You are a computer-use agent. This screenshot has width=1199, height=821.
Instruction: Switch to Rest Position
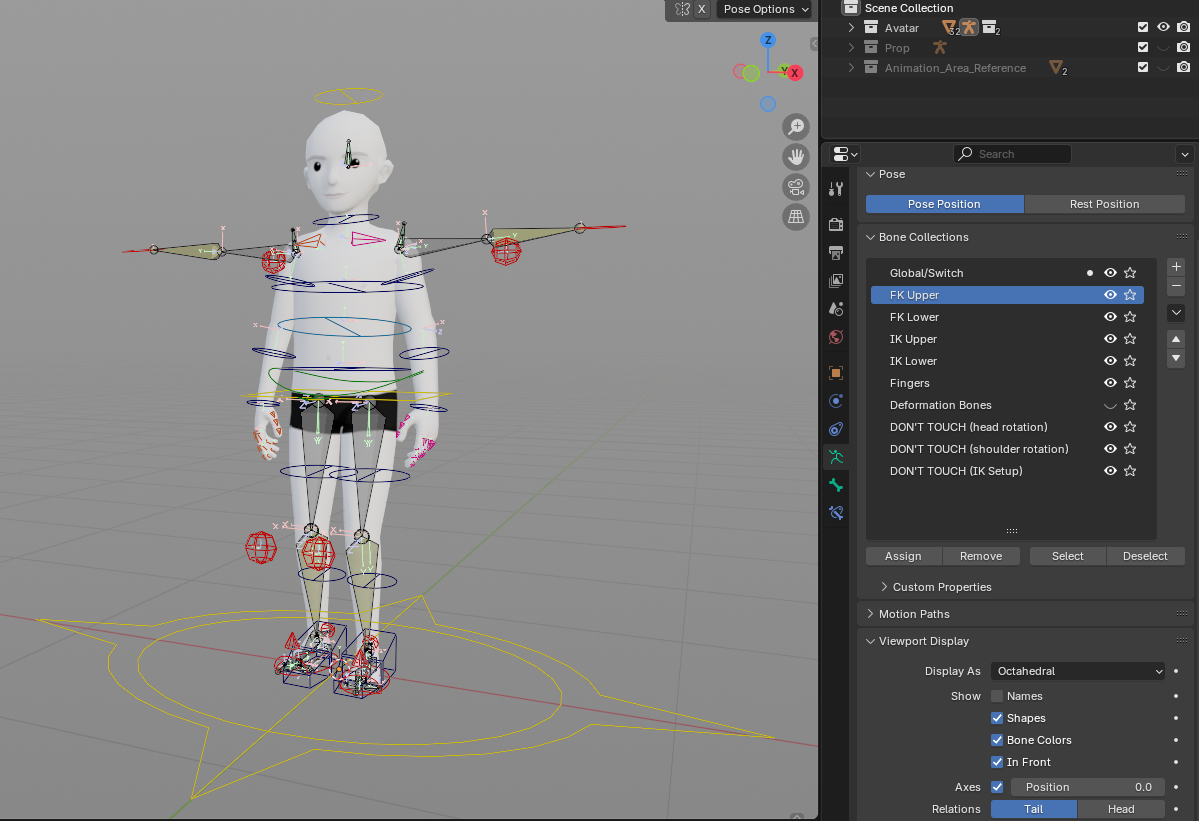1104,204
